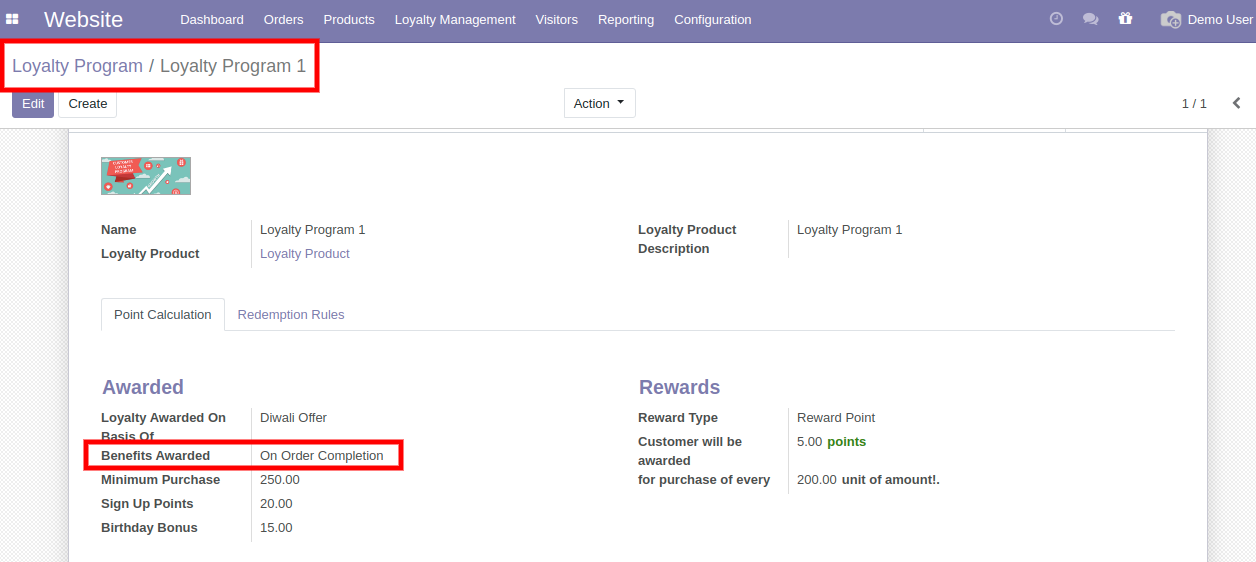The width and height of the screenshot is (1256, 562).
Task: Open the Reporting menu
Action: (626, 19)
